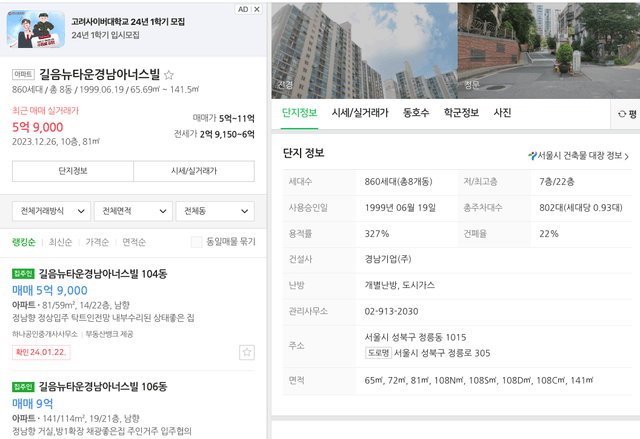Expand the 전체거래방식 dropdown
This screenshot has height=439, width=640.
pos(51,211)
